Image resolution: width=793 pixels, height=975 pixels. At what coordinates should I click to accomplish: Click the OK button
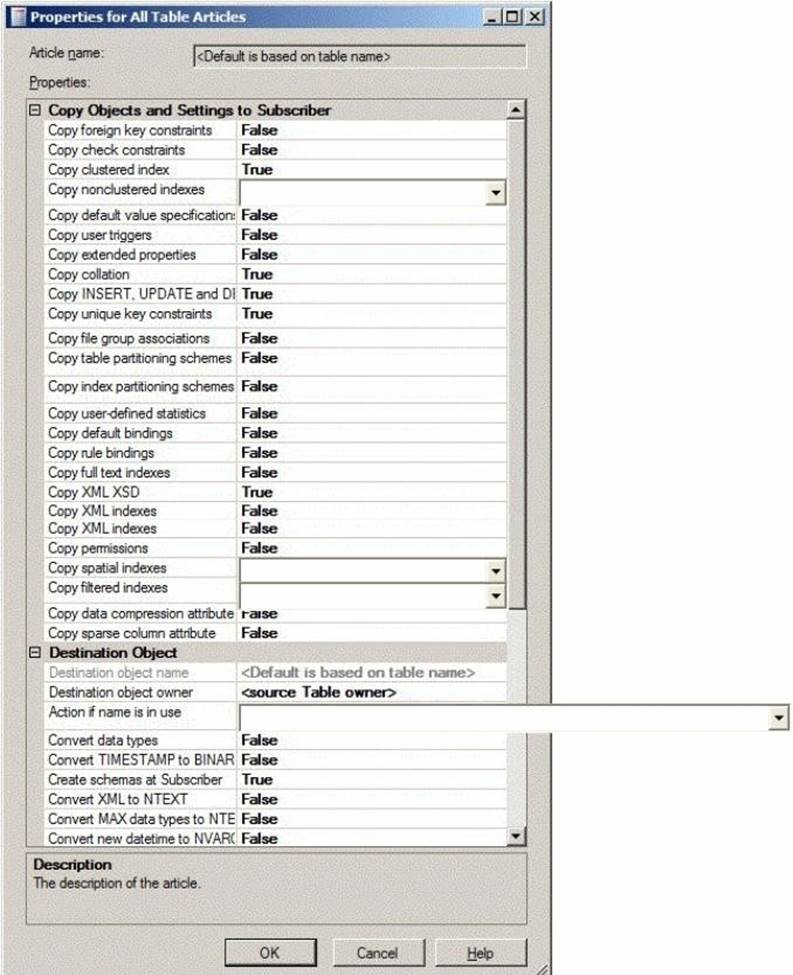pos(270,952)
